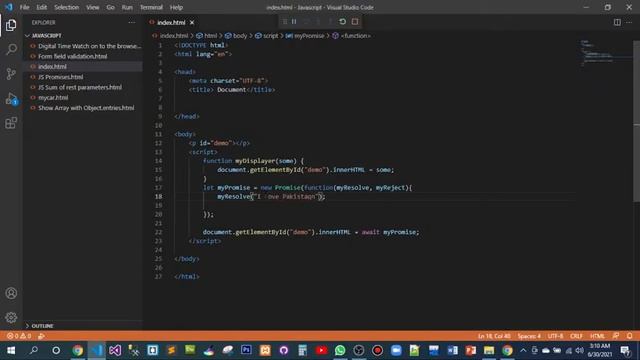Click the code minimap preview
The width and height of the screenshot is (640, 360).
click(x=606, y=53)
